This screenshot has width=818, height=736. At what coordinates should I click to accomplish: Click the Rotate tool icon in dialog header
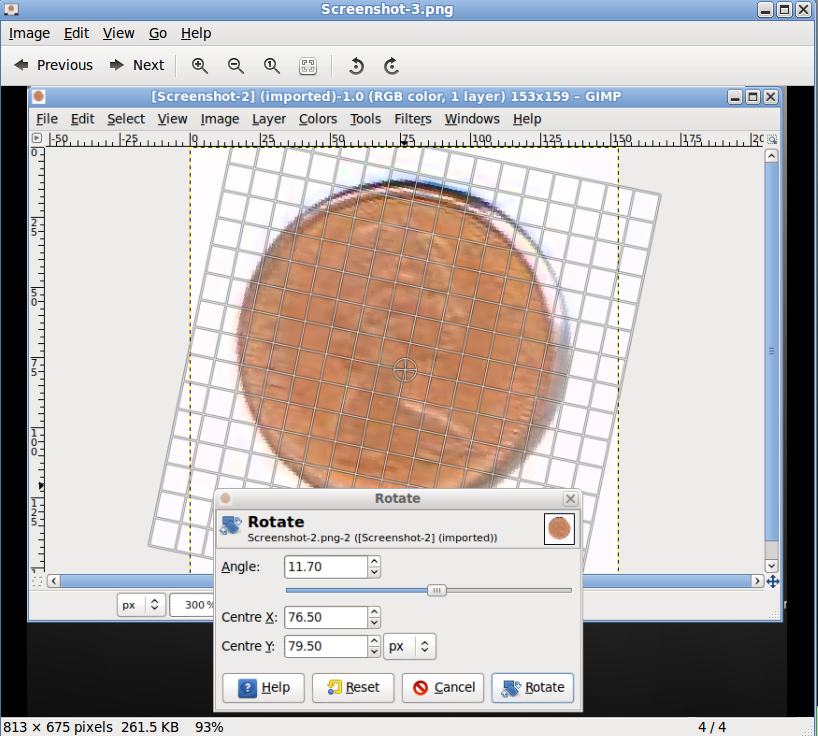pyautogui.click(x=231, y=525)
